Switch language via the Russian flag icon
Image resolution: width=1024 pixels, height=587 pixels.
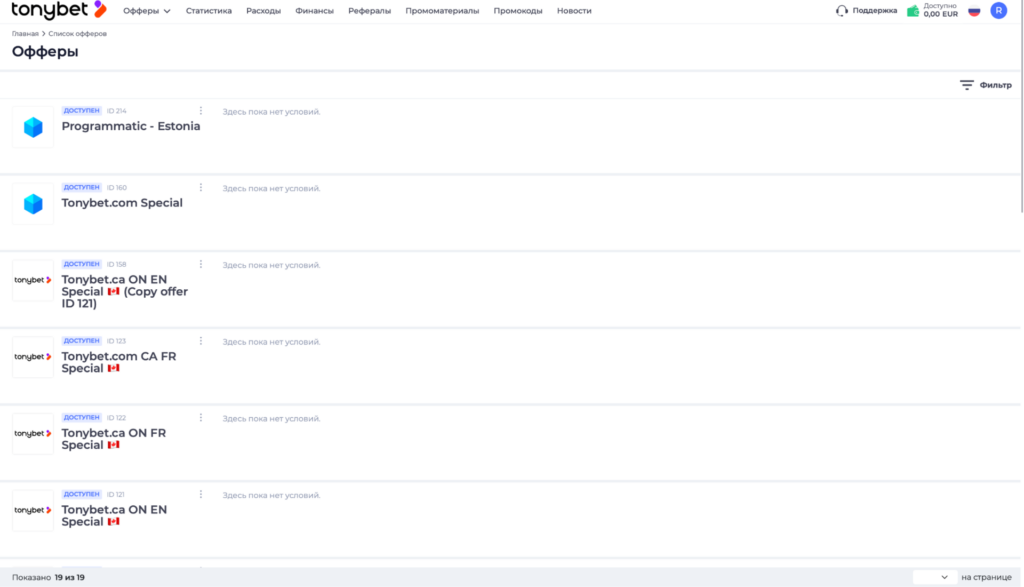click(x=974, y=10)
